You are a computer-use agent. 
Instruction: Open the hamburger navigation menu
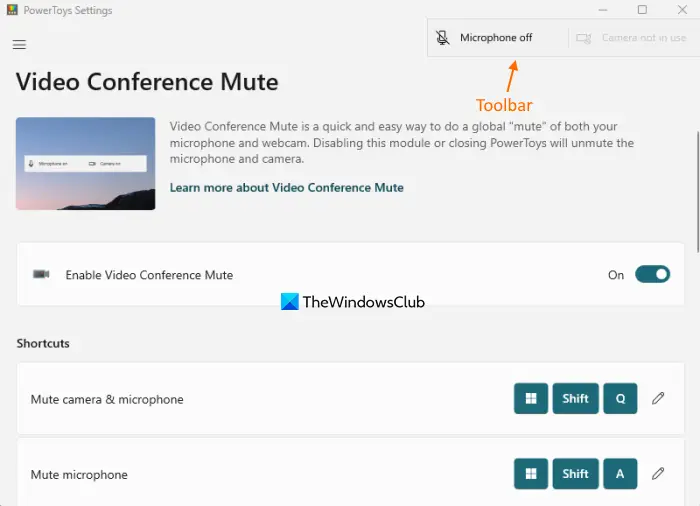[x=19, y=45]
